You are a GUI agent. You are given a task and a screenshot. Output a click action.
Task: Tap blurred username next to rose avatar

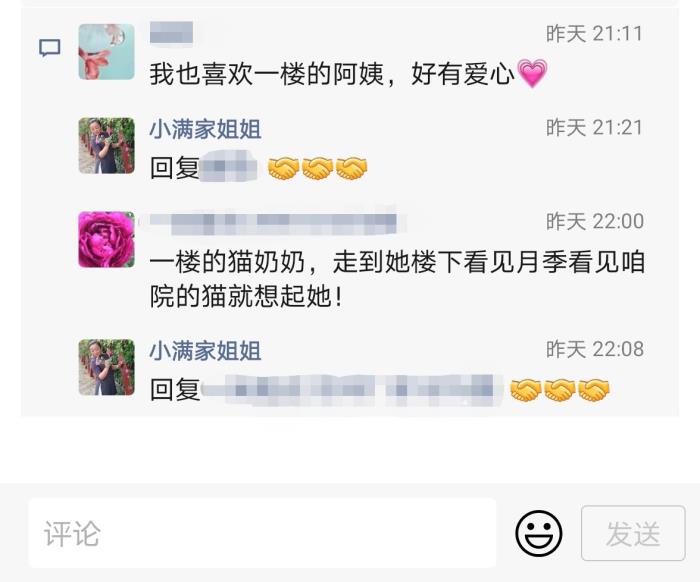(273, 221)
